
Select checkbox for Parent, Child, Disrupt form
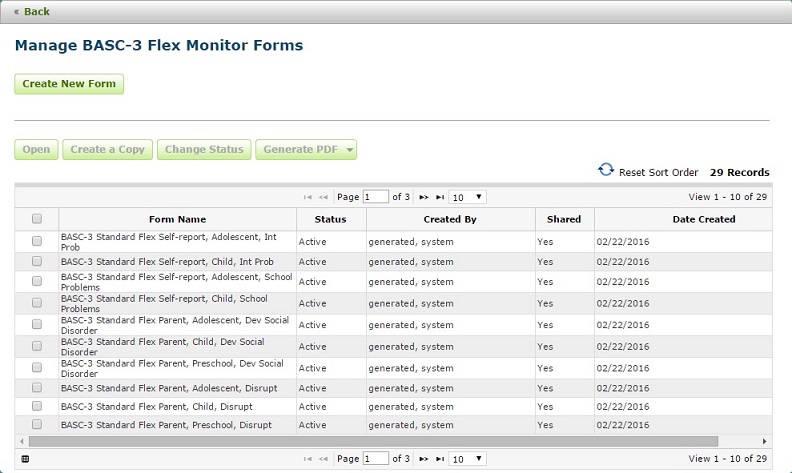pos(37,407)
